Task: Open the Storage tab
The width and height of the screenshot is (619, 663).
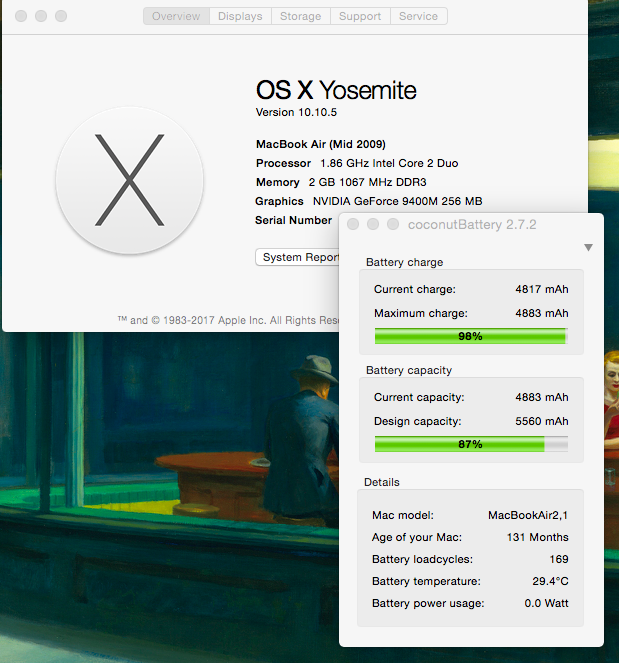Action: click(301, 16)
